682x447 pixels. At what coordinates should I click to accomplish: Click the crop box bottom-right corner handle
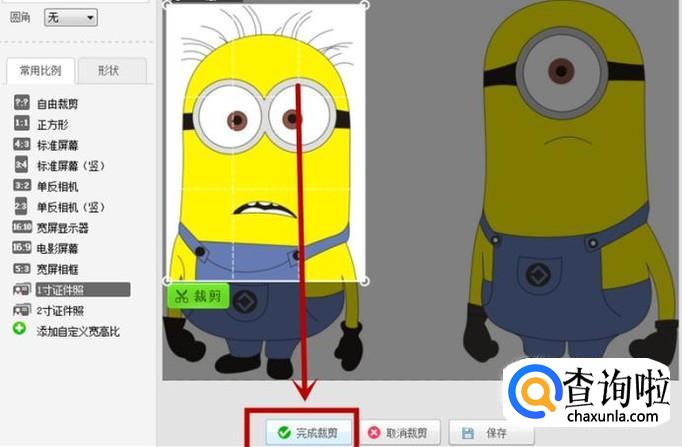click(x=364, y=281)
